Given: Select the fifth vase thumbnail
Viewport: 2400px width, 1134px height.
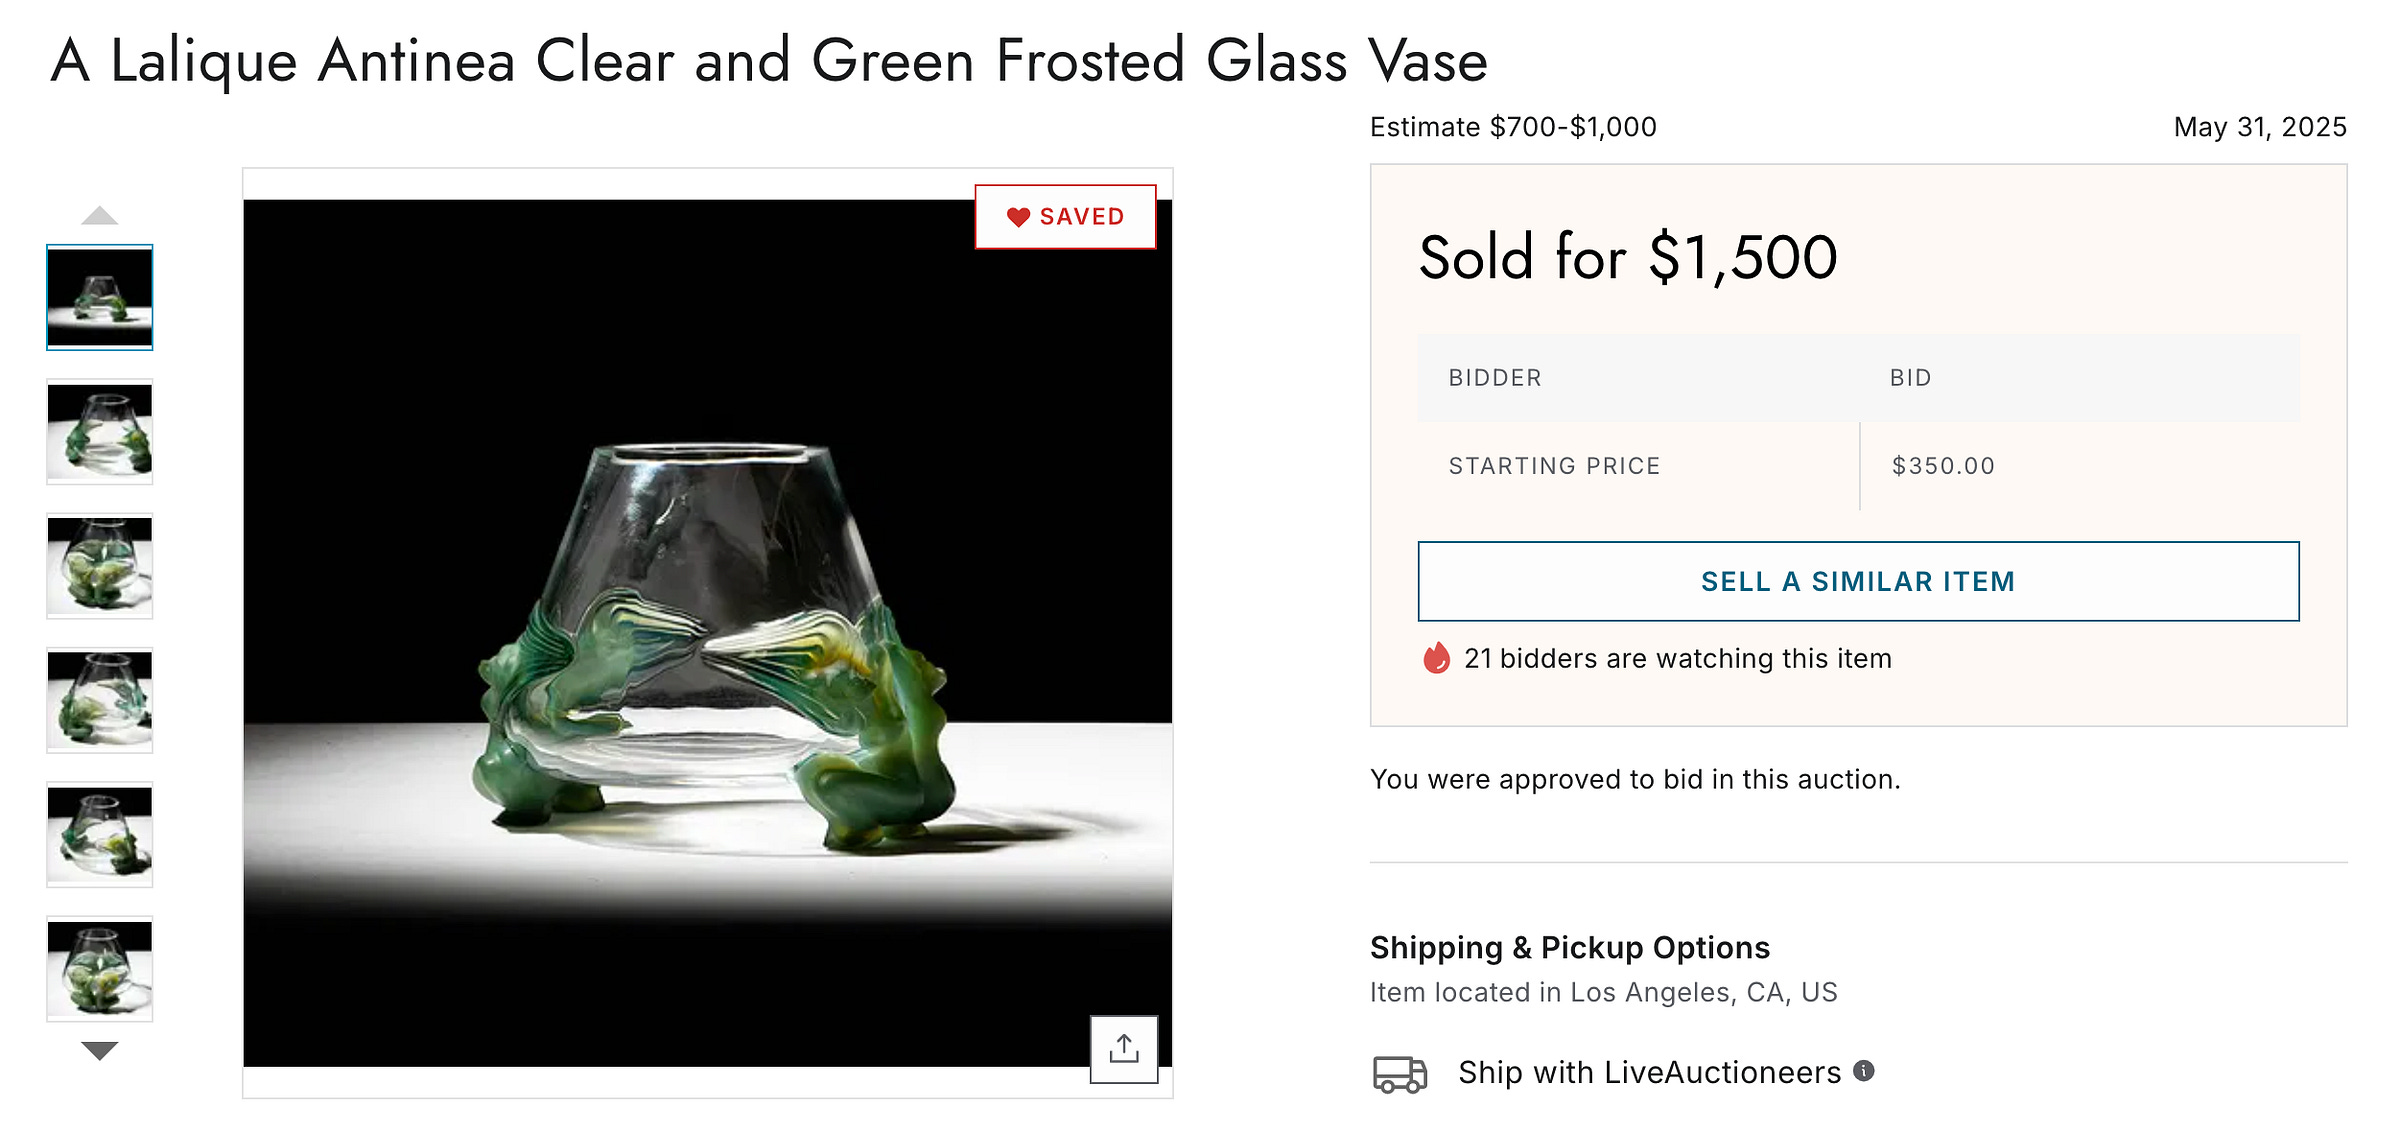Looking at the screenshot, I should 100,835.
